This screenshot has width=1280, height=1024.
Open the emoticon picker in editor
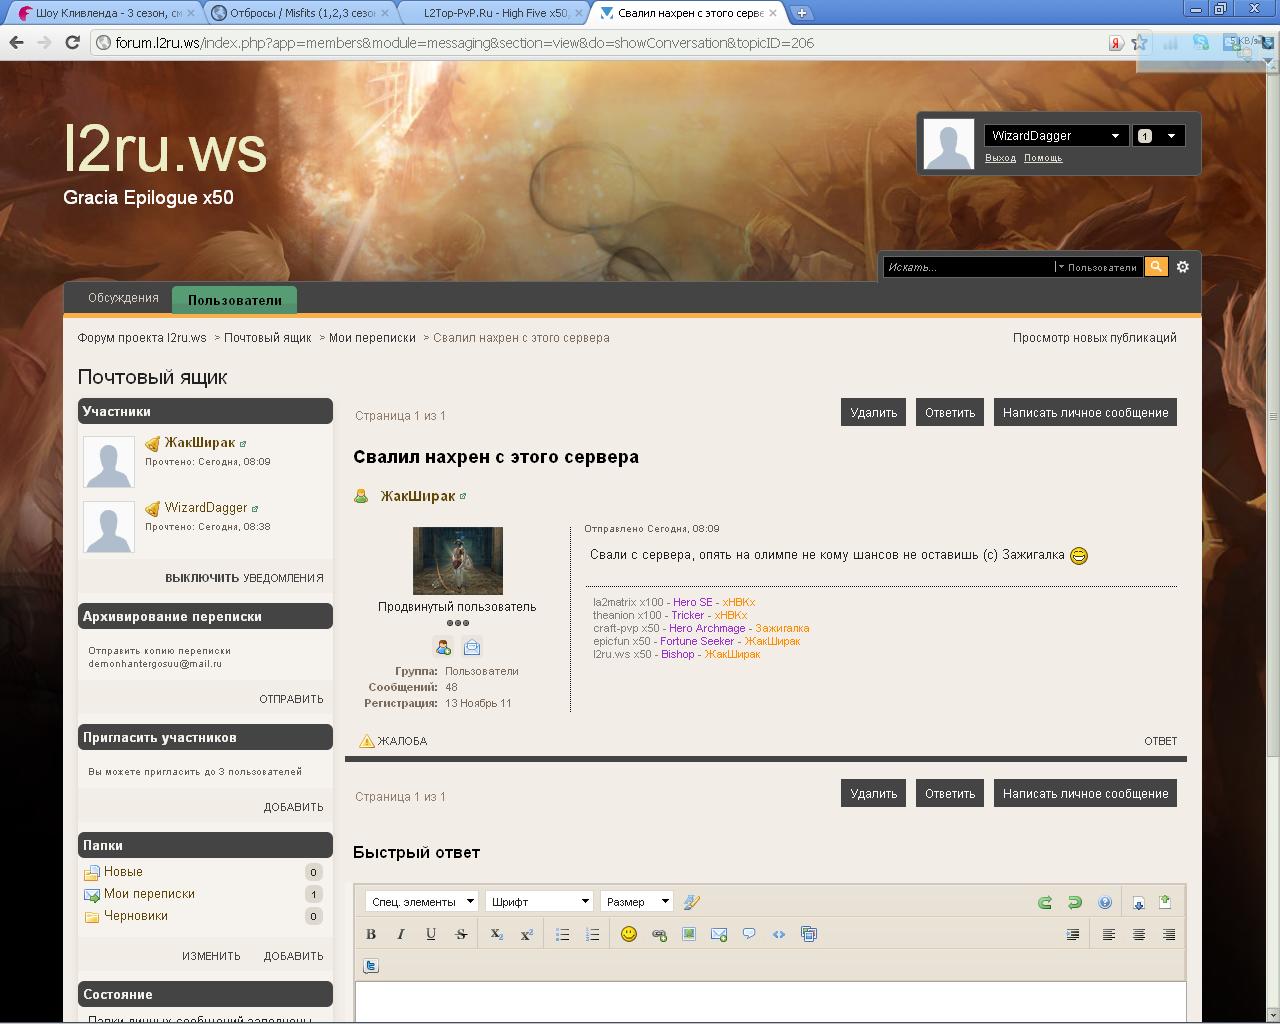click(629, 934)
